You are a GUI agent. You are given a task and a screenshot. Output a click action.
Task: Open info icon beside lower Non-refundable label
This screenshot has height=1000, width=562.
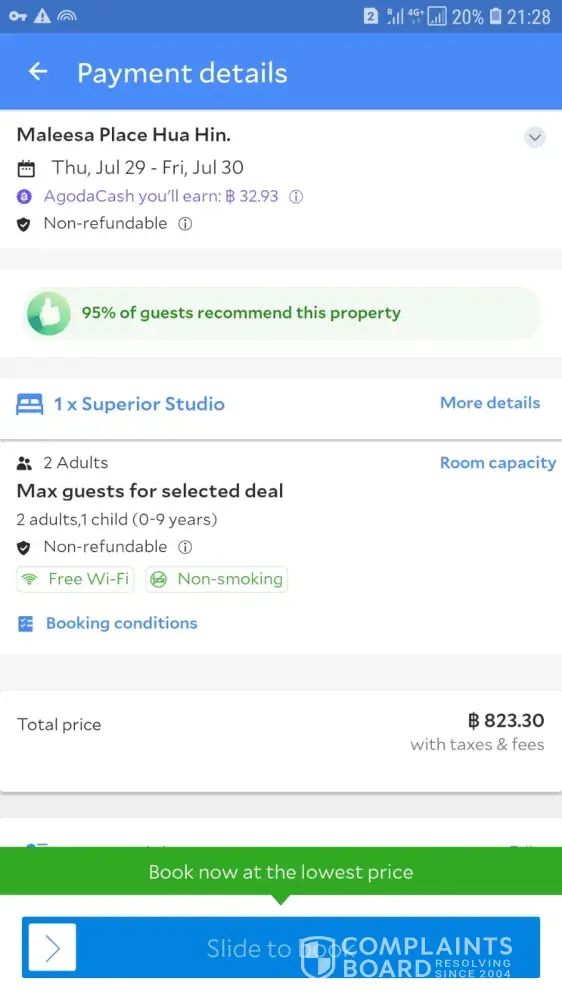pos(185,547)
